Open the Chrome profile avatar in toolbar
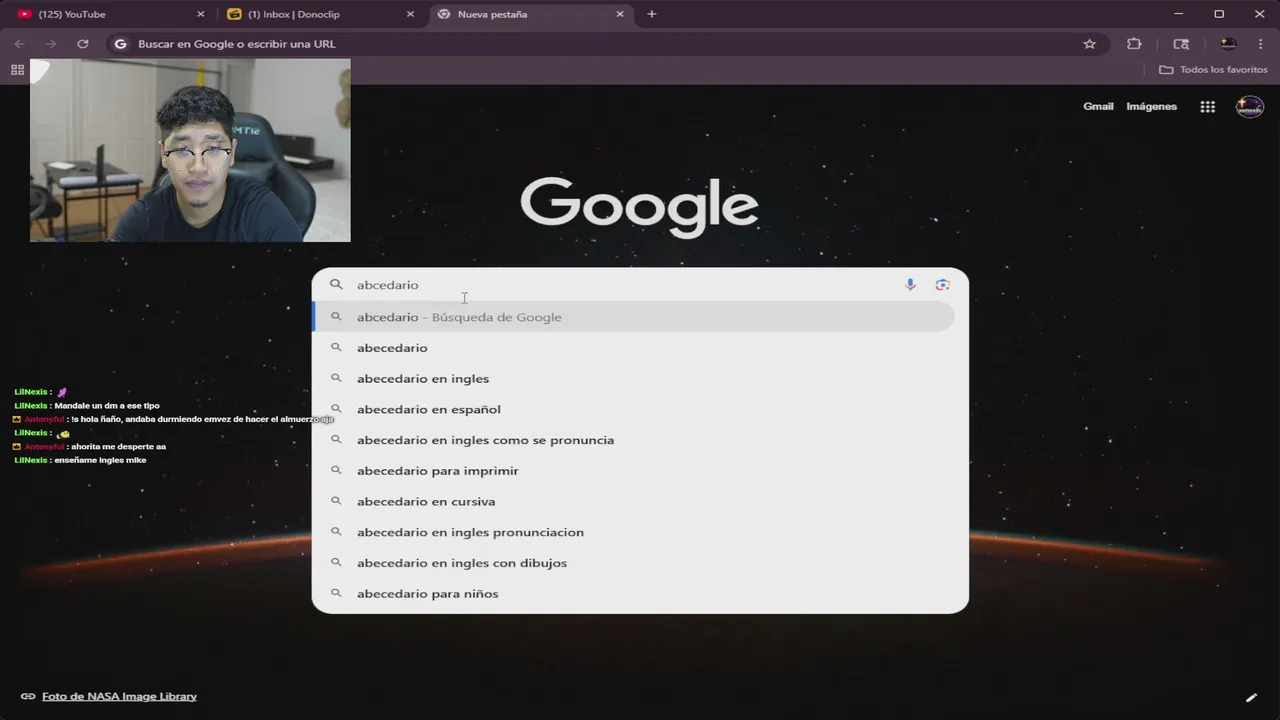 1229,44
